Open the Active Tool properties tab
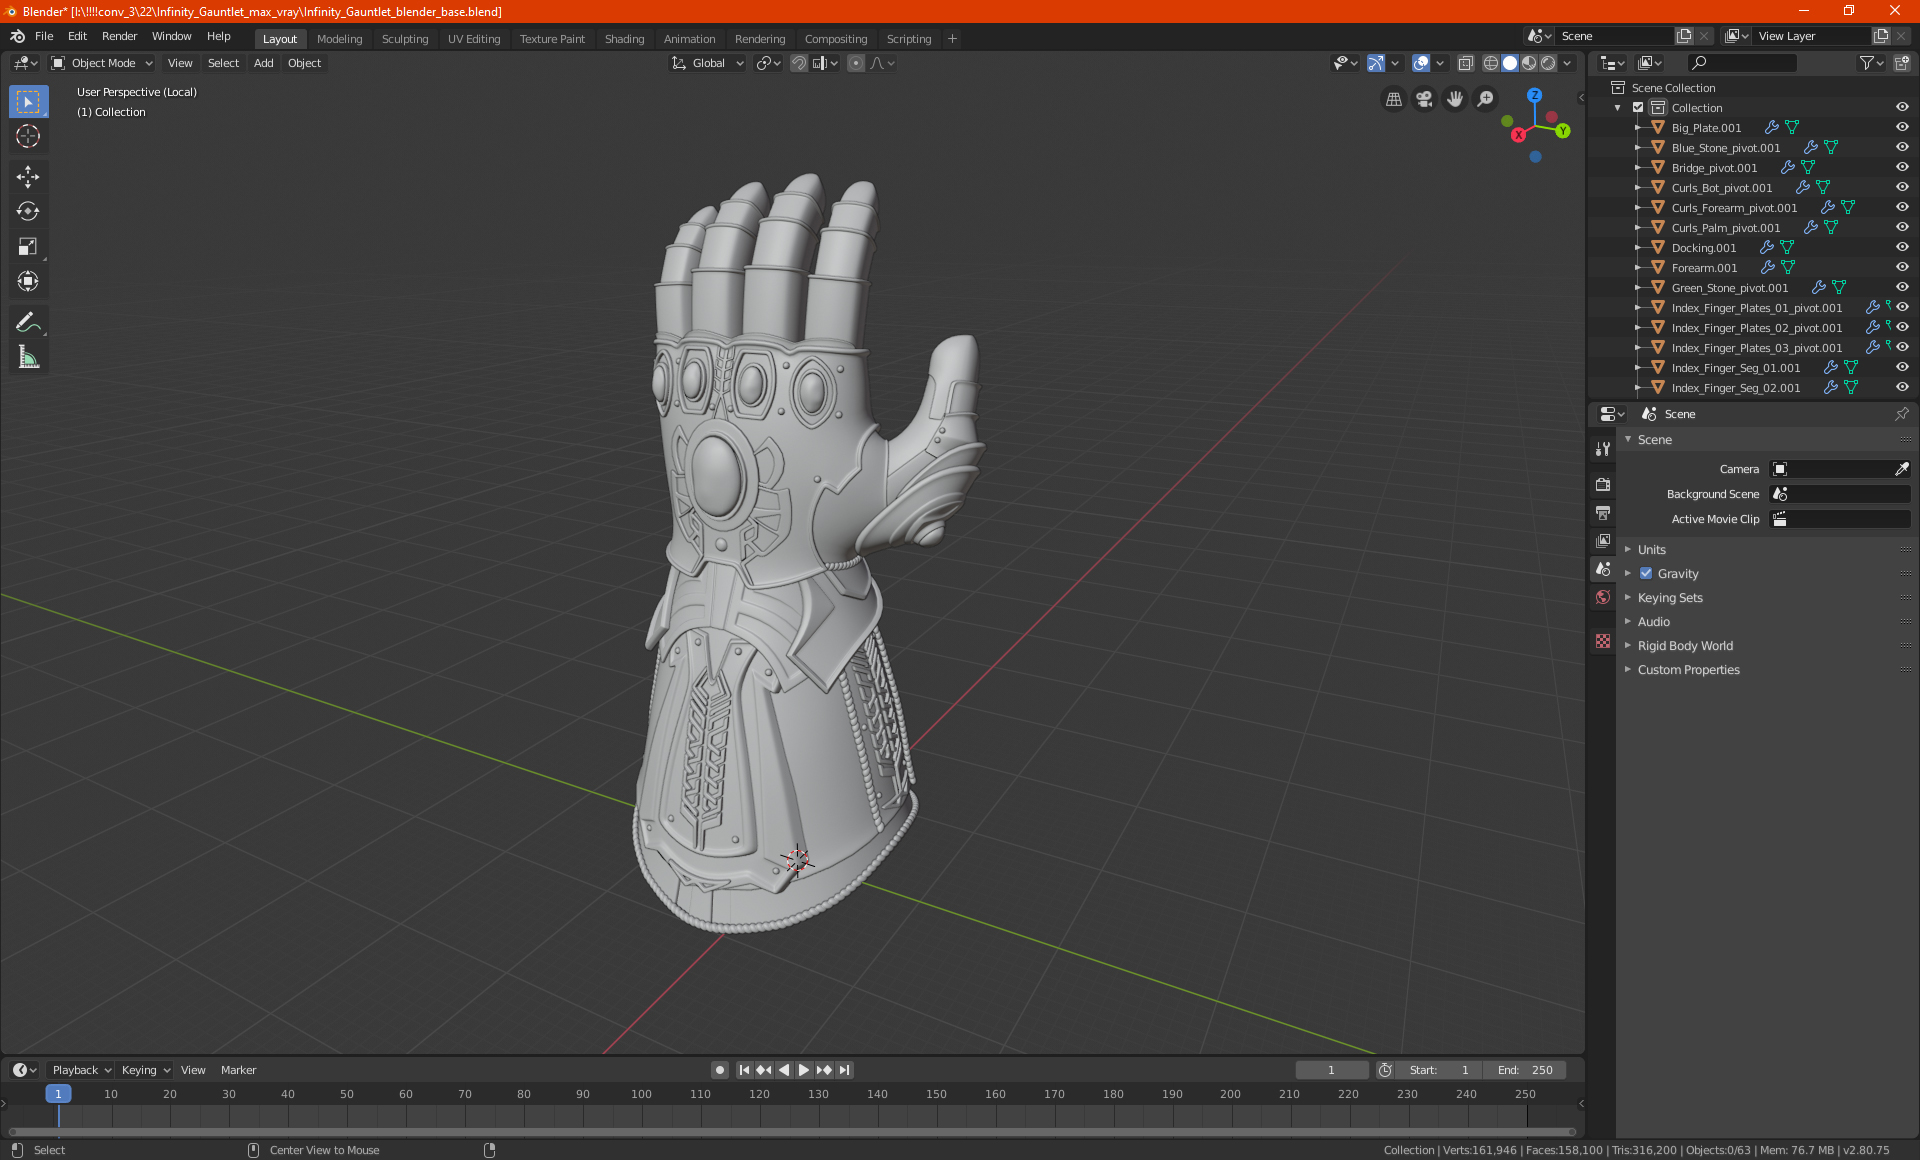Screen dimensions: 1920x1160 [1603, 449]
